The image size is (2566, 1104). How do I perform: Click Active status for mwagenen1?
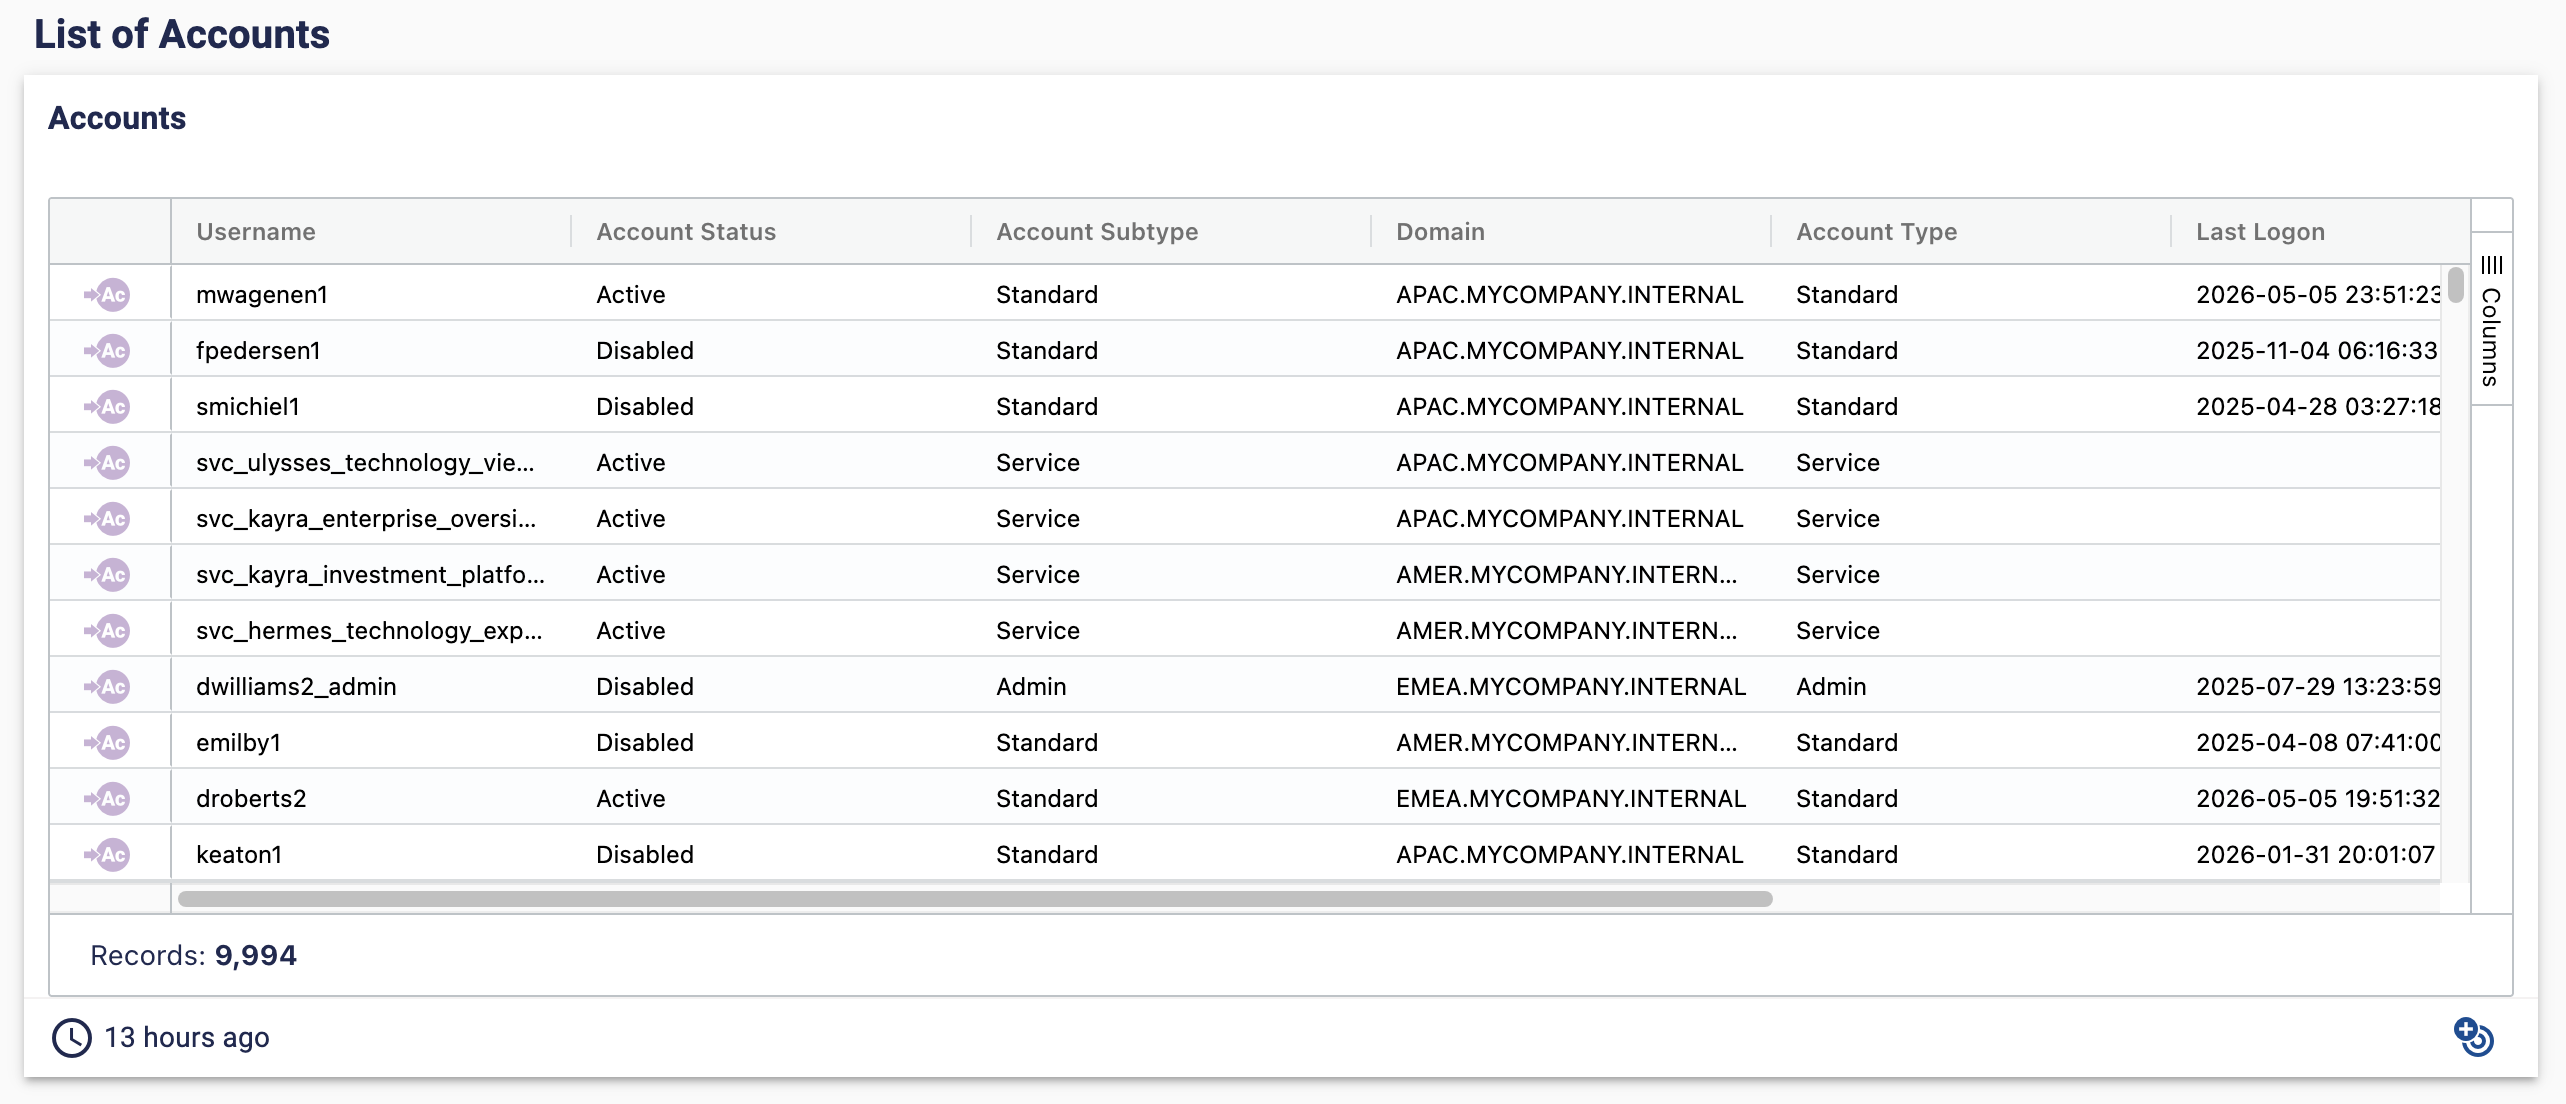(x=631, y=295)
